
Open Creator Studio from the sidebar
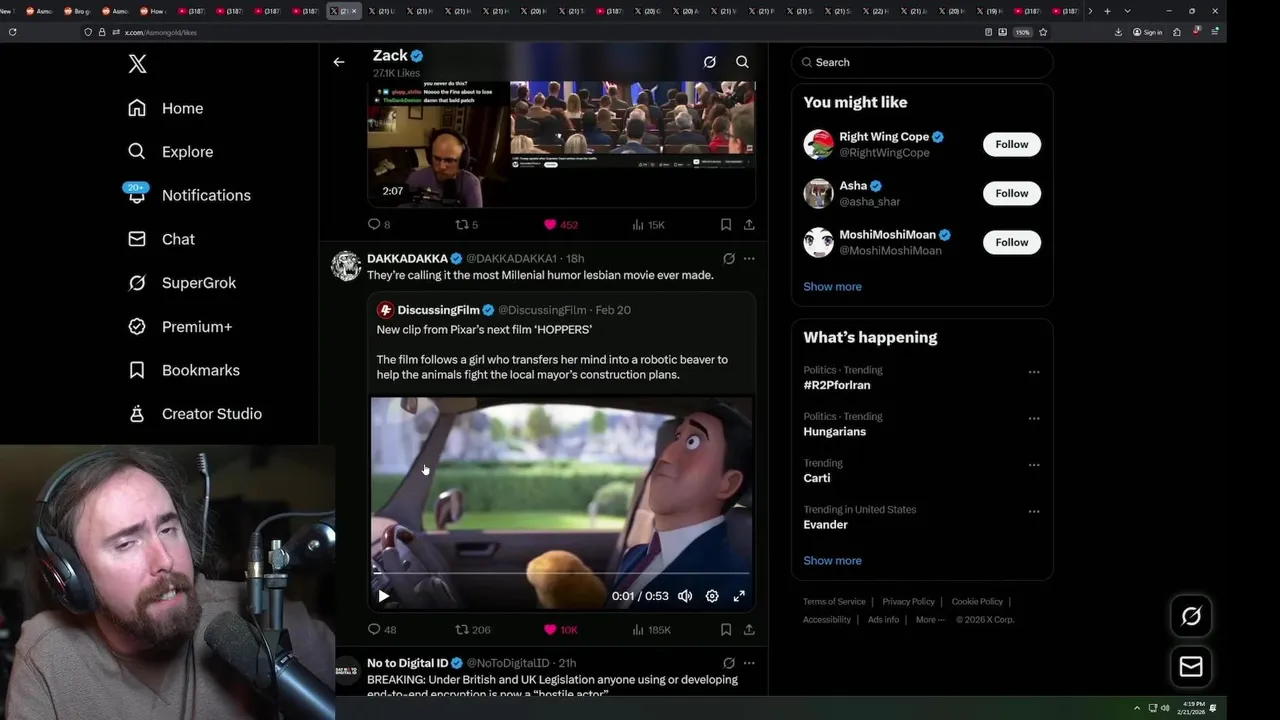coord(195,414)
